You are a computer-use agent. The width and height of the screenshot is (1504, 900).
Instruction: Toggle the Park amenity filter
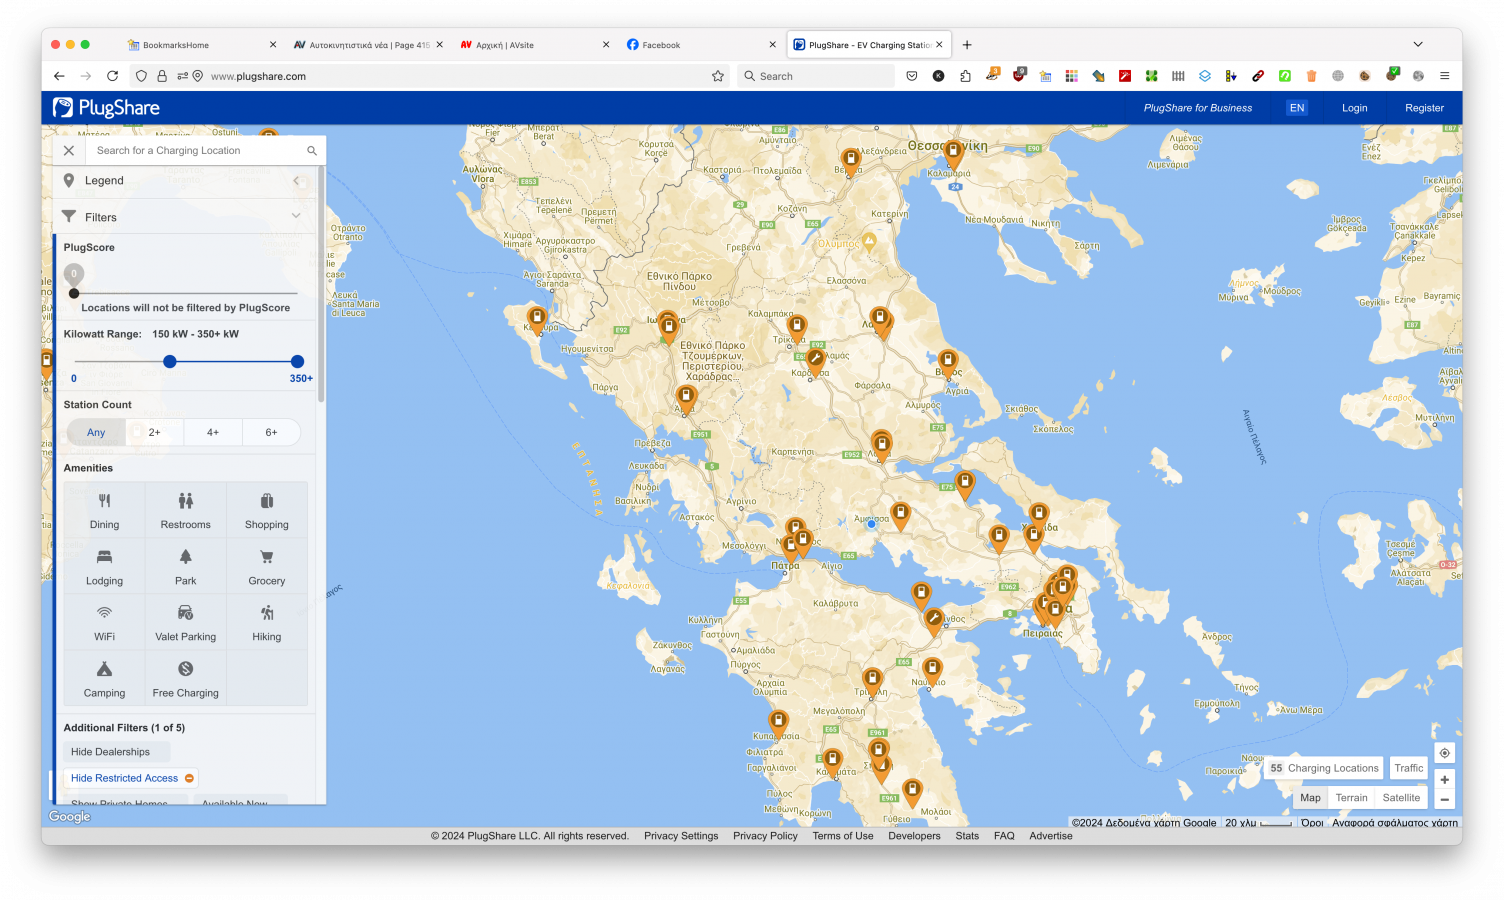point(186,567)
